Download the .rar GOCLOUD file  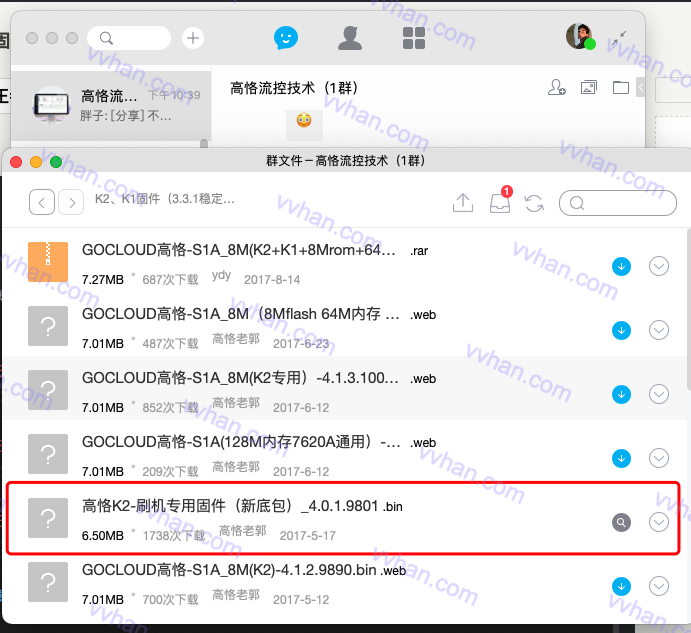621,266
